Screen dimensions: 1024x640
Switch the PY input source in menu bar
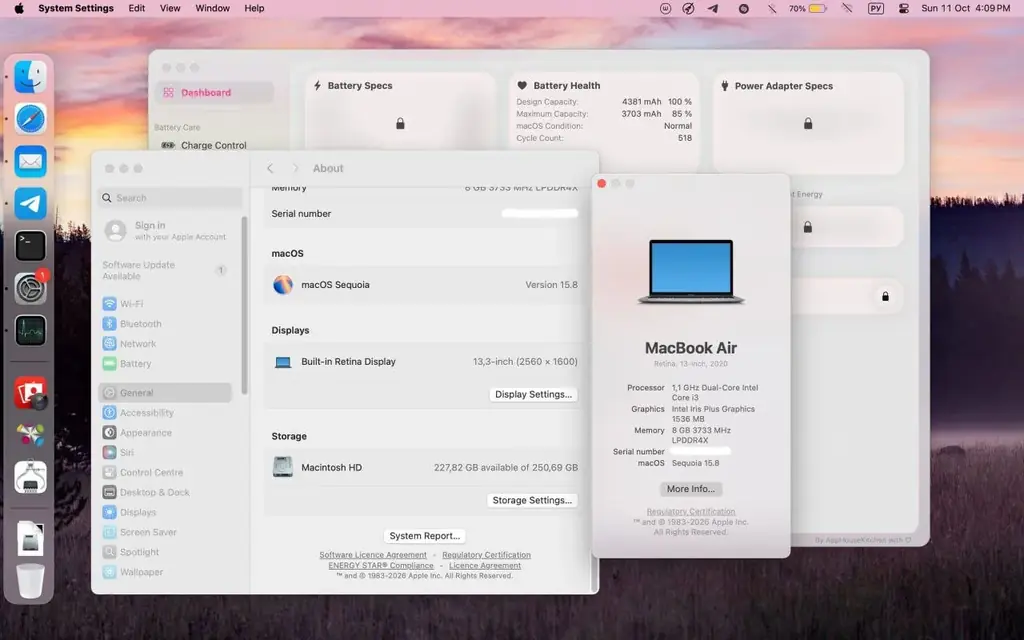point(876,8)
